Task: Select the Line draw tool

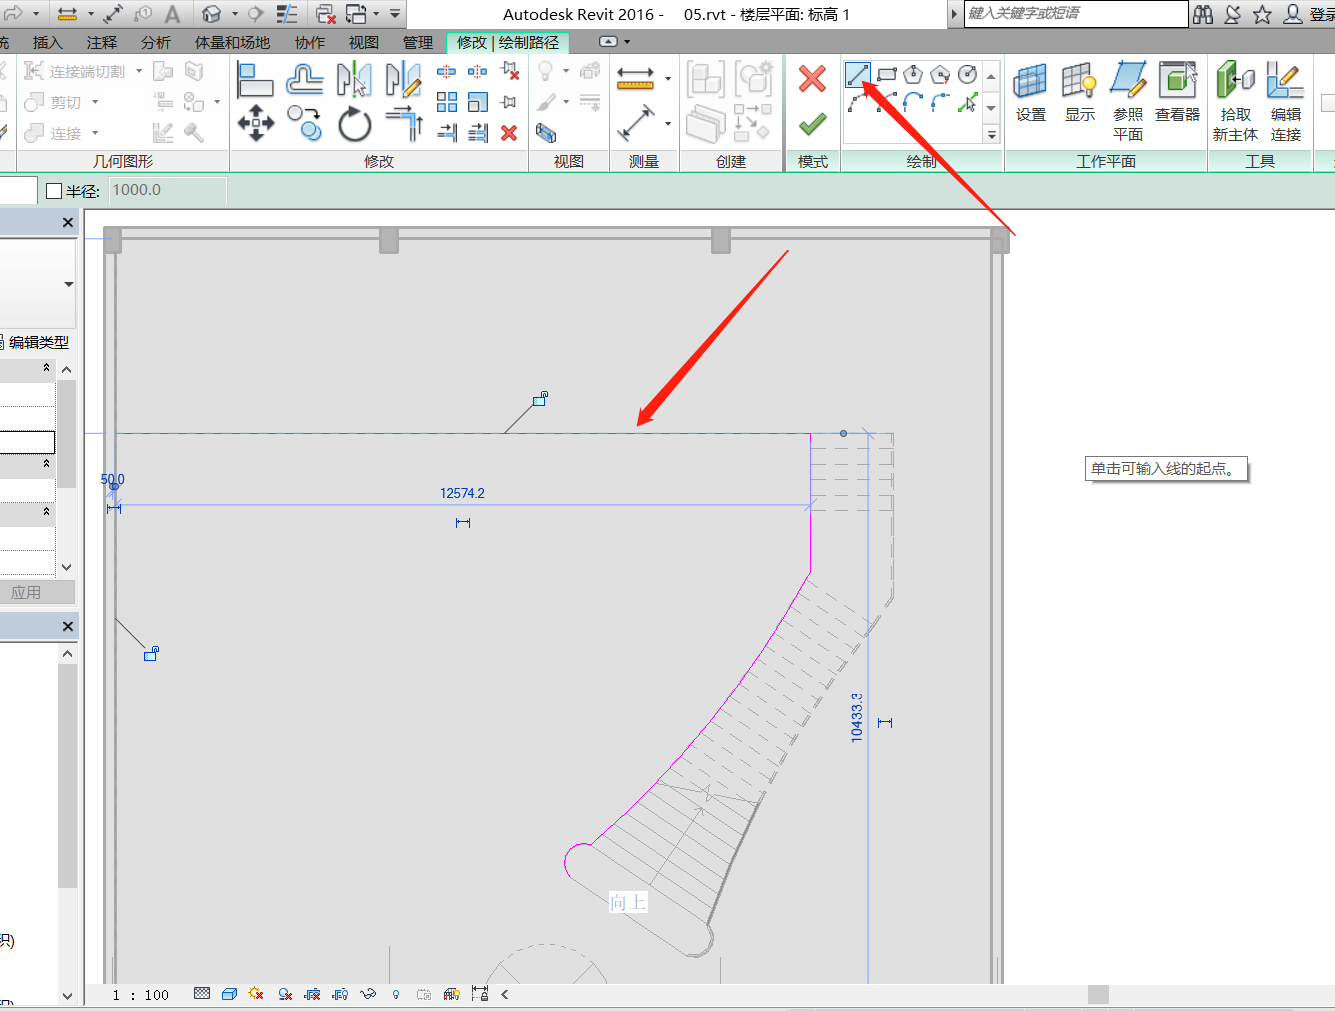Action: point(858,75)
